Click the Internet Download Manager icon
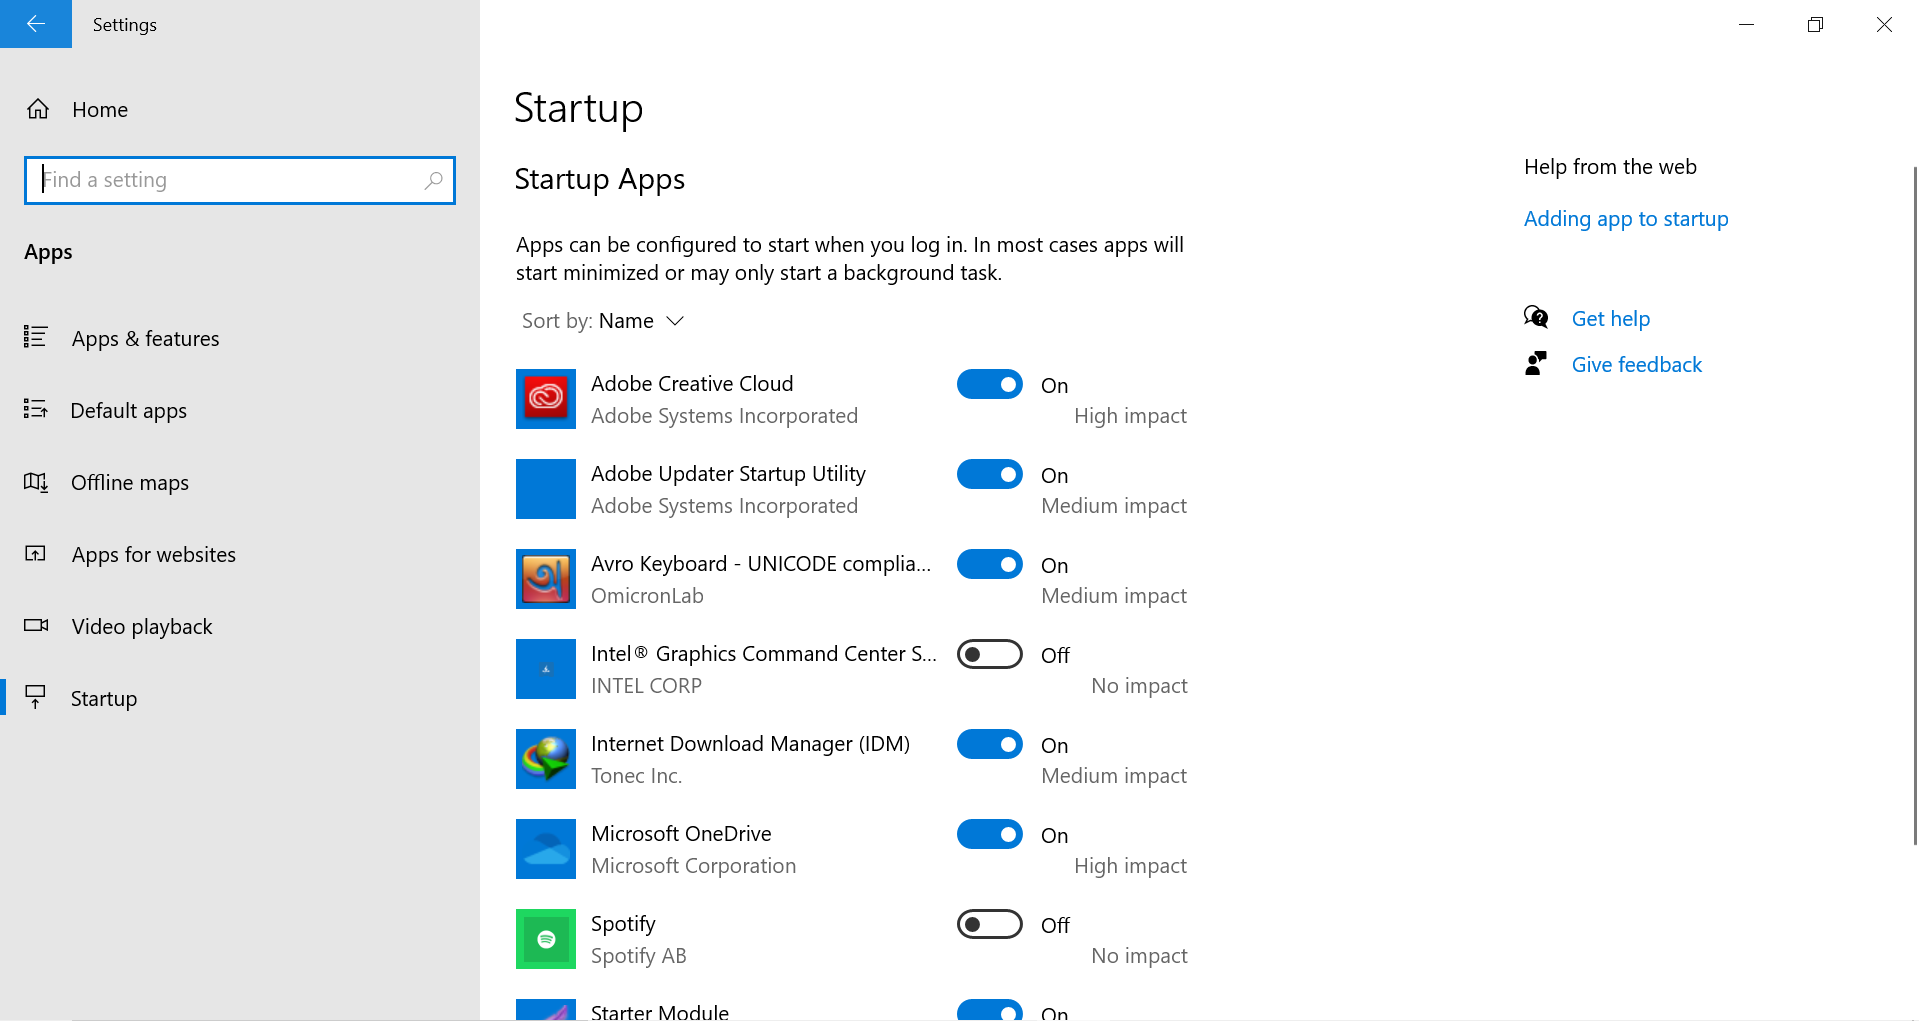This screenshot has height=1021, width=1919. click(x=546, y=759)
